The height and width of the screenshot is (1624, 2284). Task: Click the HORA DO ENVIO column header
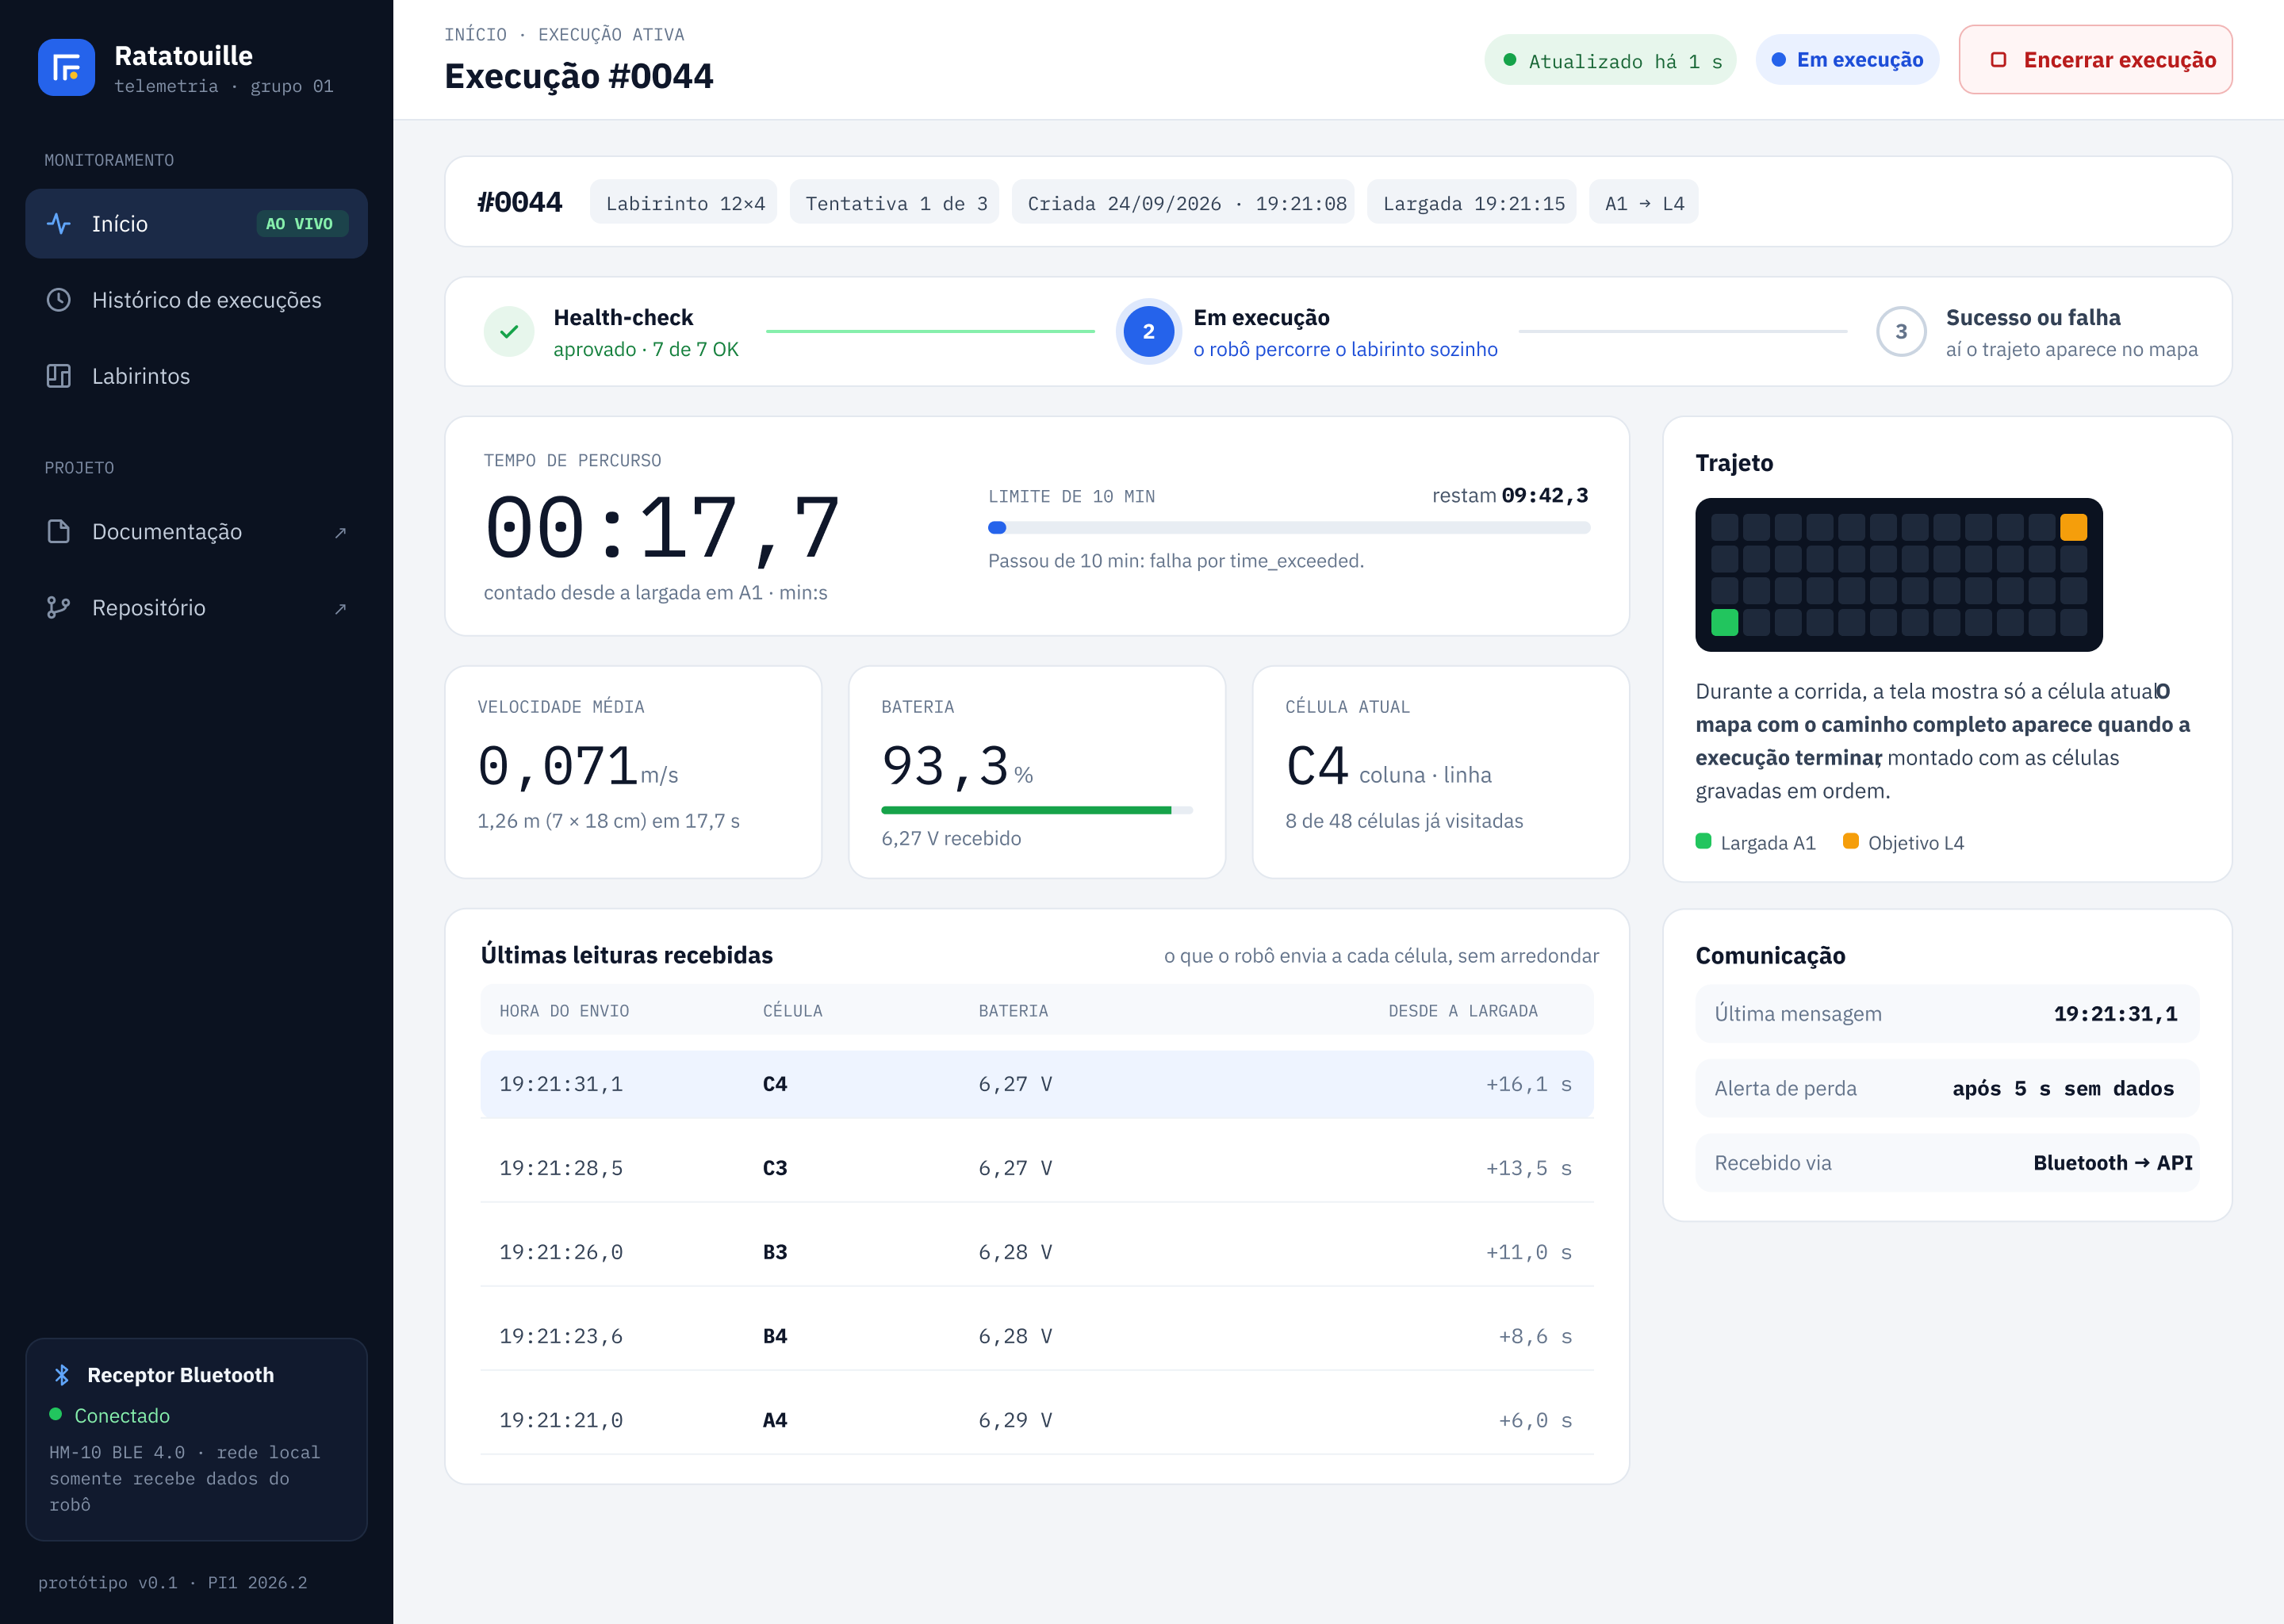pos(564,1011)
